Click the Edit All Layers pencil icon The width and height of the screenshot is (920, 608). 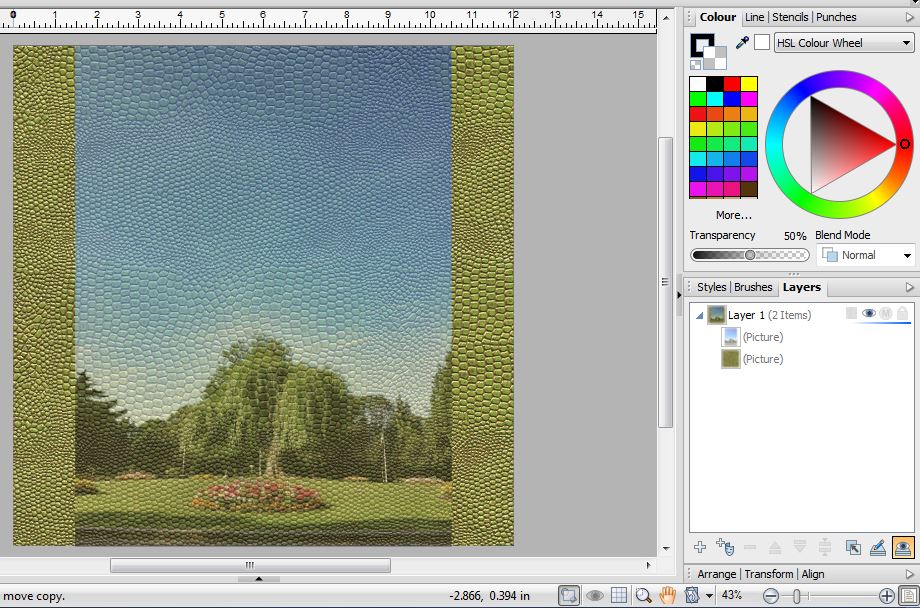[877, 547]
